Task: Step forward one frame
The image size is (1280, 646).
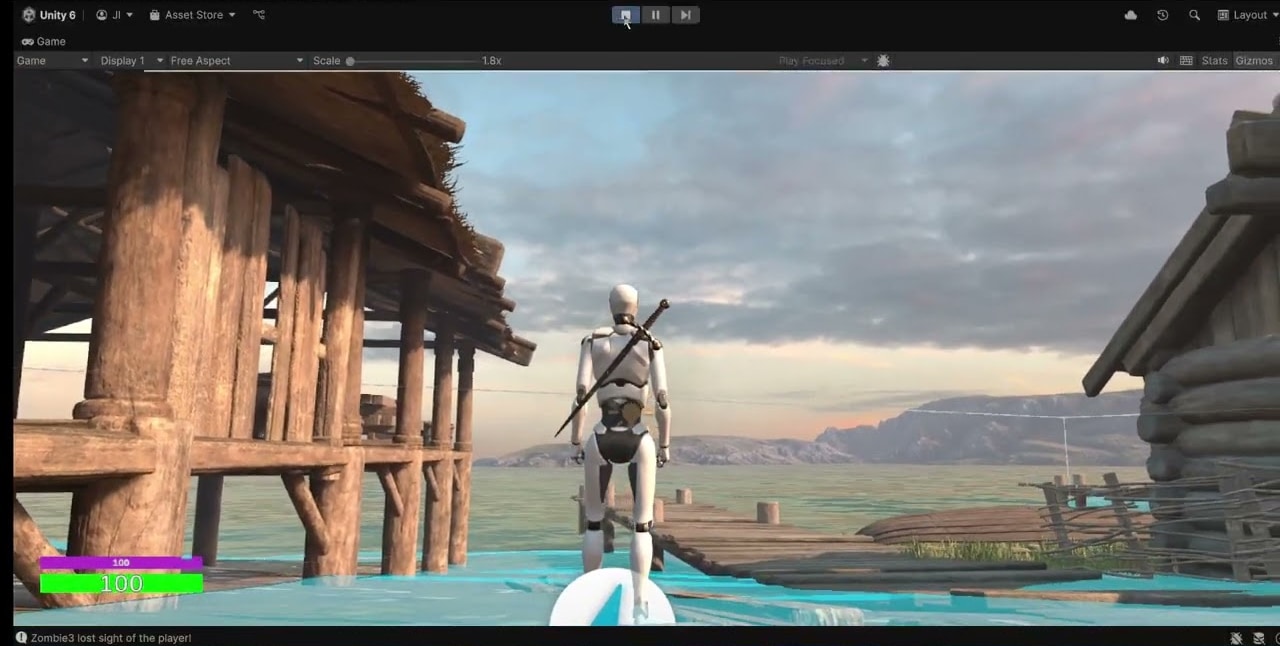Action: (685, 15)
